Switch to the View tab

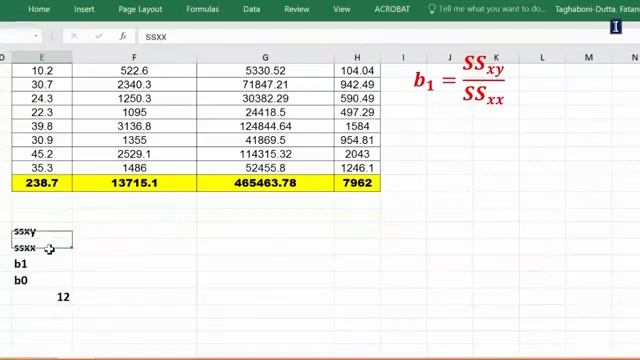coord(342,9)
